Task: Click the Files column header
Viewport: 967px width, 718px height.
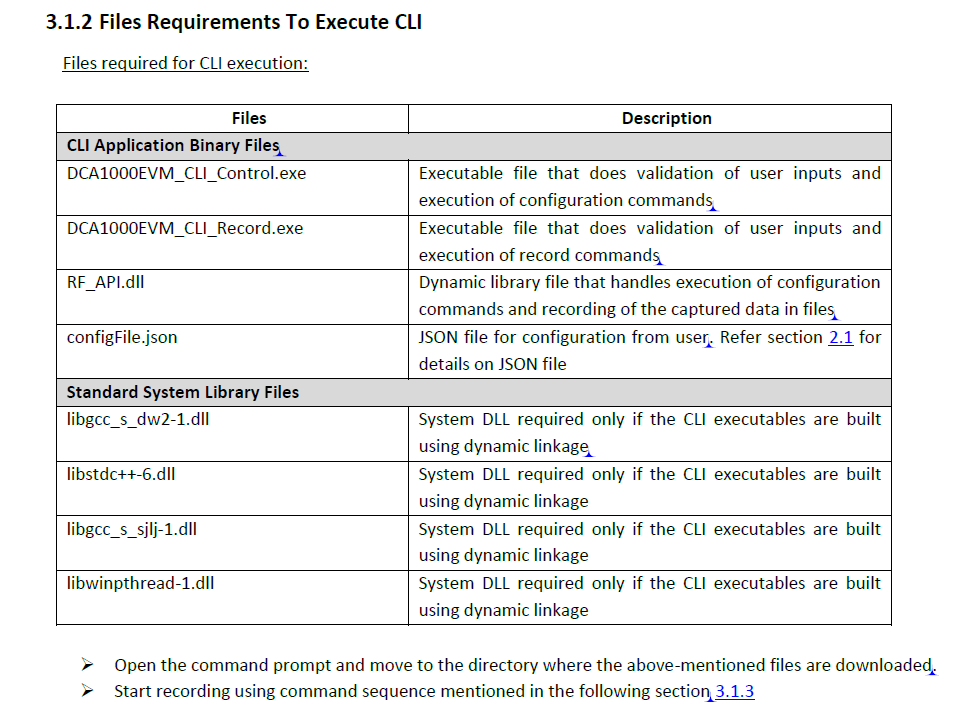Action: click(x=249, y=118)
